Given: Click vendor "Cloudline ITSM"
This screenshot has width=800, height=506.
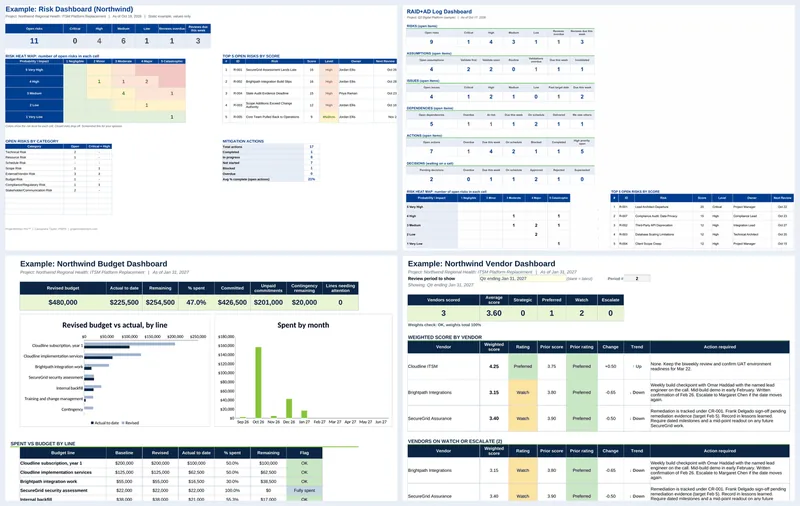Looking at the screenshot, I should (x=423, y=366).
